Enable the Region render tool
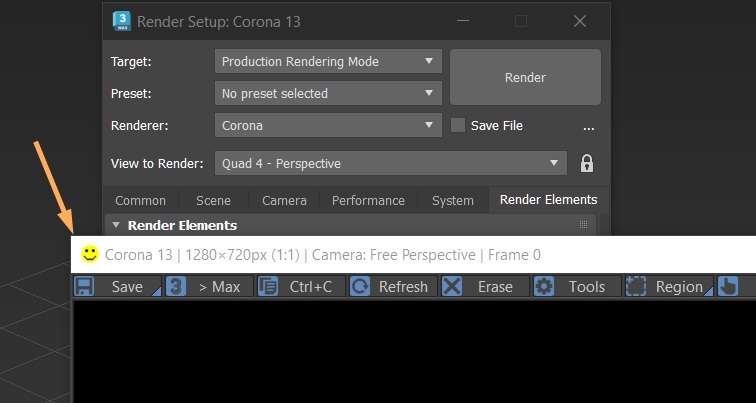Screen dimensions: 756x403 pyautogui.click(x=667, y=287)
